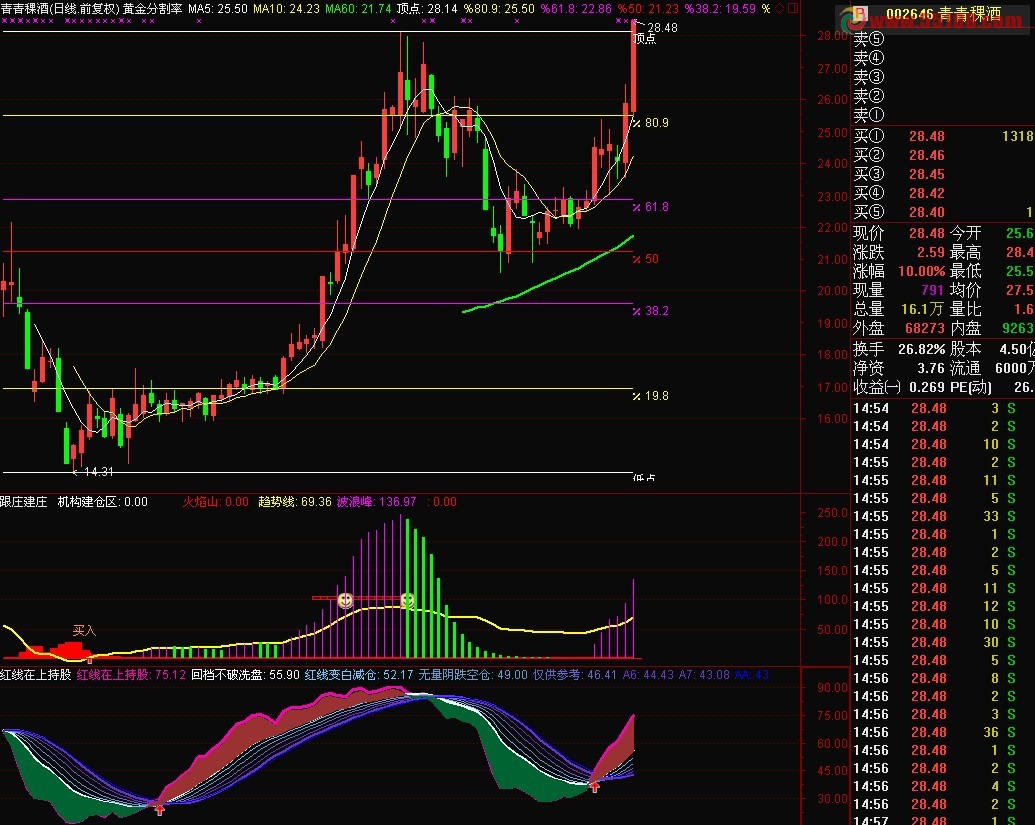Screen dimensions: 1035x825
Task: Click the red cross marker at the left trough of the bottom indicator
Action: (159, 808)
